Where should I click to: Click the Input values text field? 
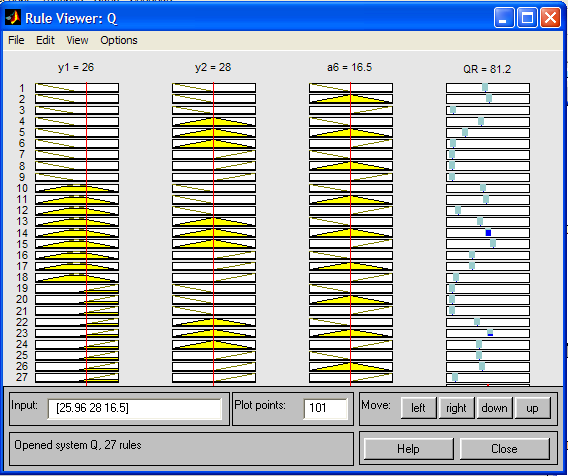(x=134, y=408)
